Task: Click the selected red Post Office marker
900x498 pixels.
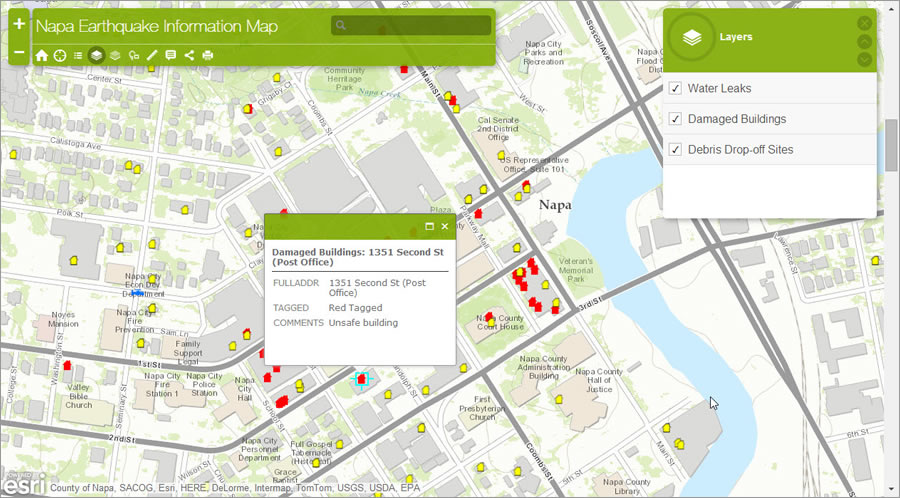Action: (x=361, y=379)
